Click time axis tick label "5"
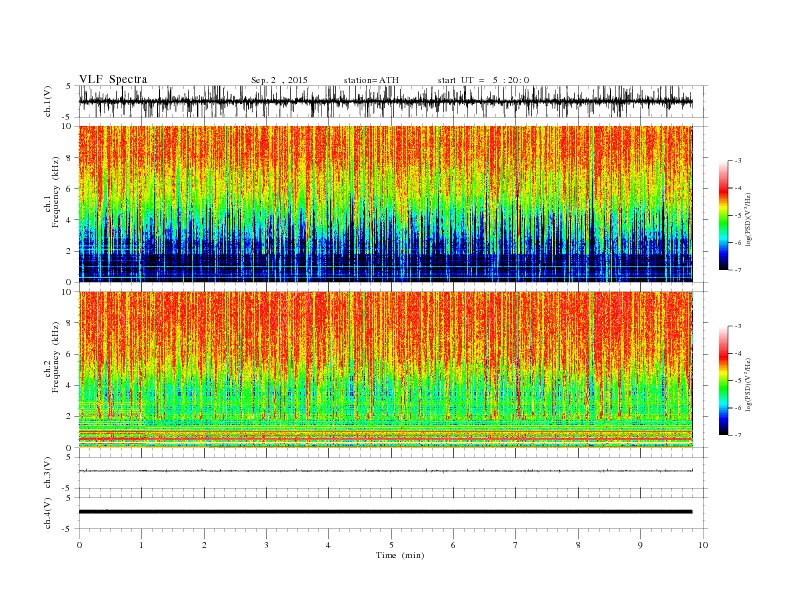The height and width of the screenshot is (612, 792). pyautogui.click(x=391, y=545)
